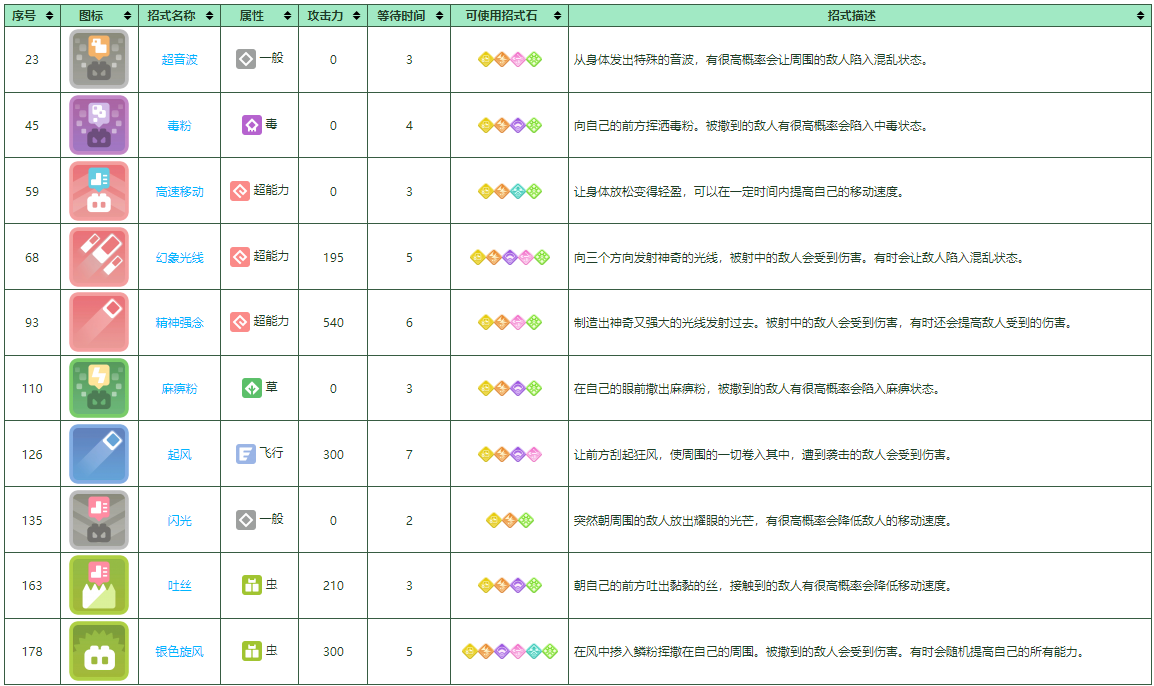Select wait time 2 in 闪光 row
Viewport: 1154px width, 686px height.
(409, 520)
